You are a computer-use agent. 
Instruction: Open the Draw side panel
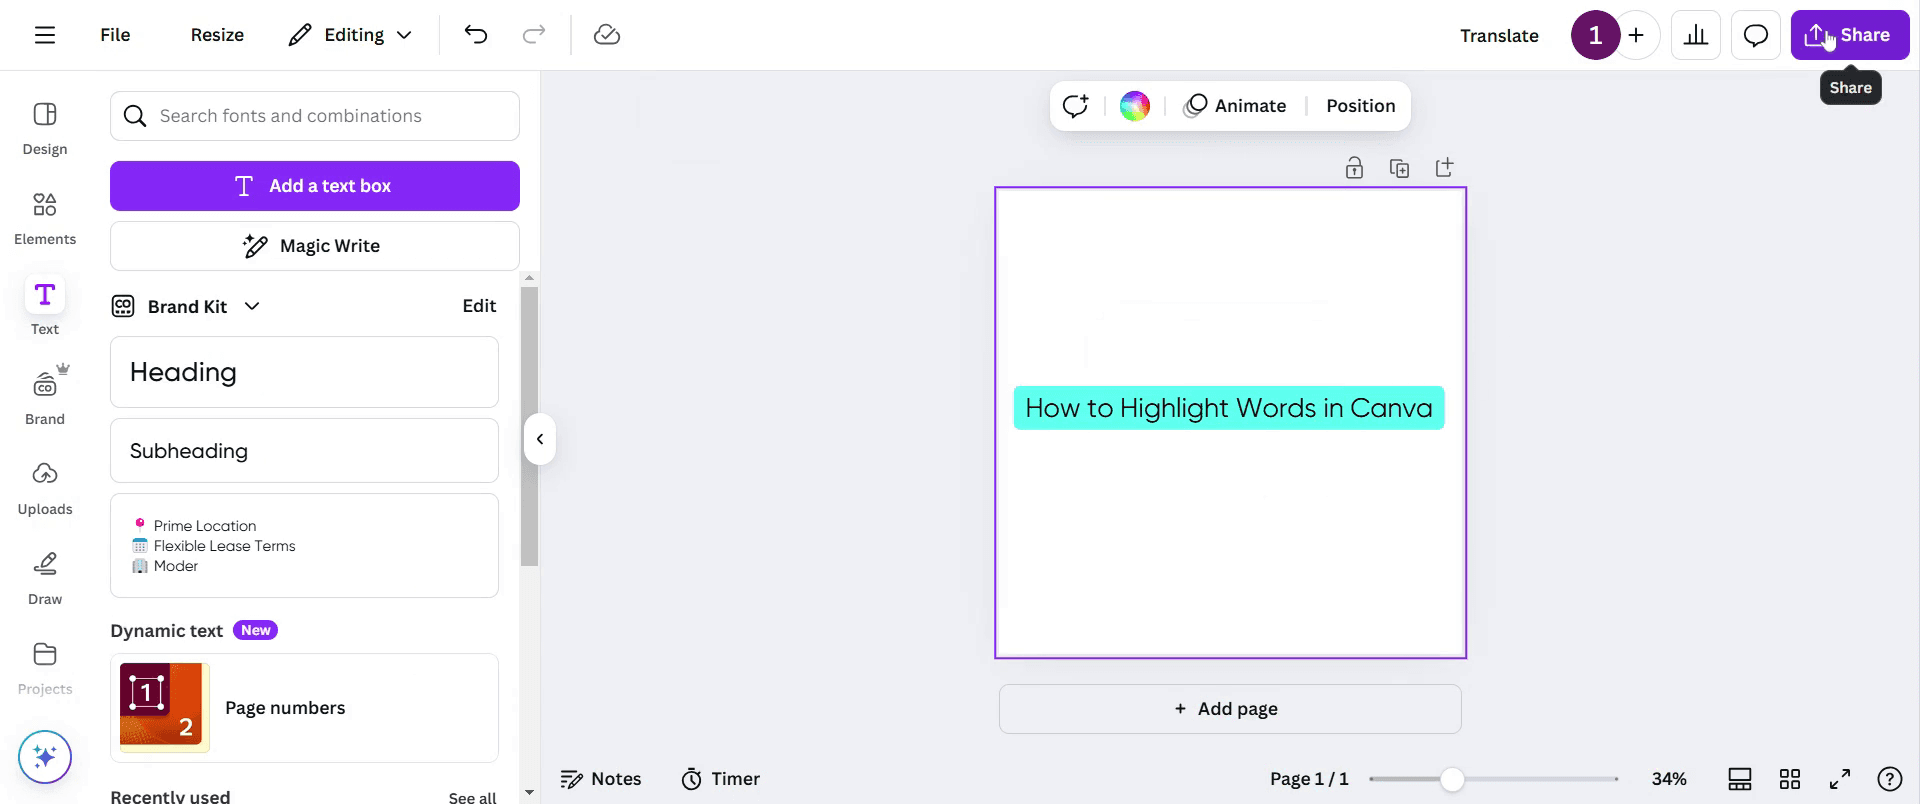45,578
